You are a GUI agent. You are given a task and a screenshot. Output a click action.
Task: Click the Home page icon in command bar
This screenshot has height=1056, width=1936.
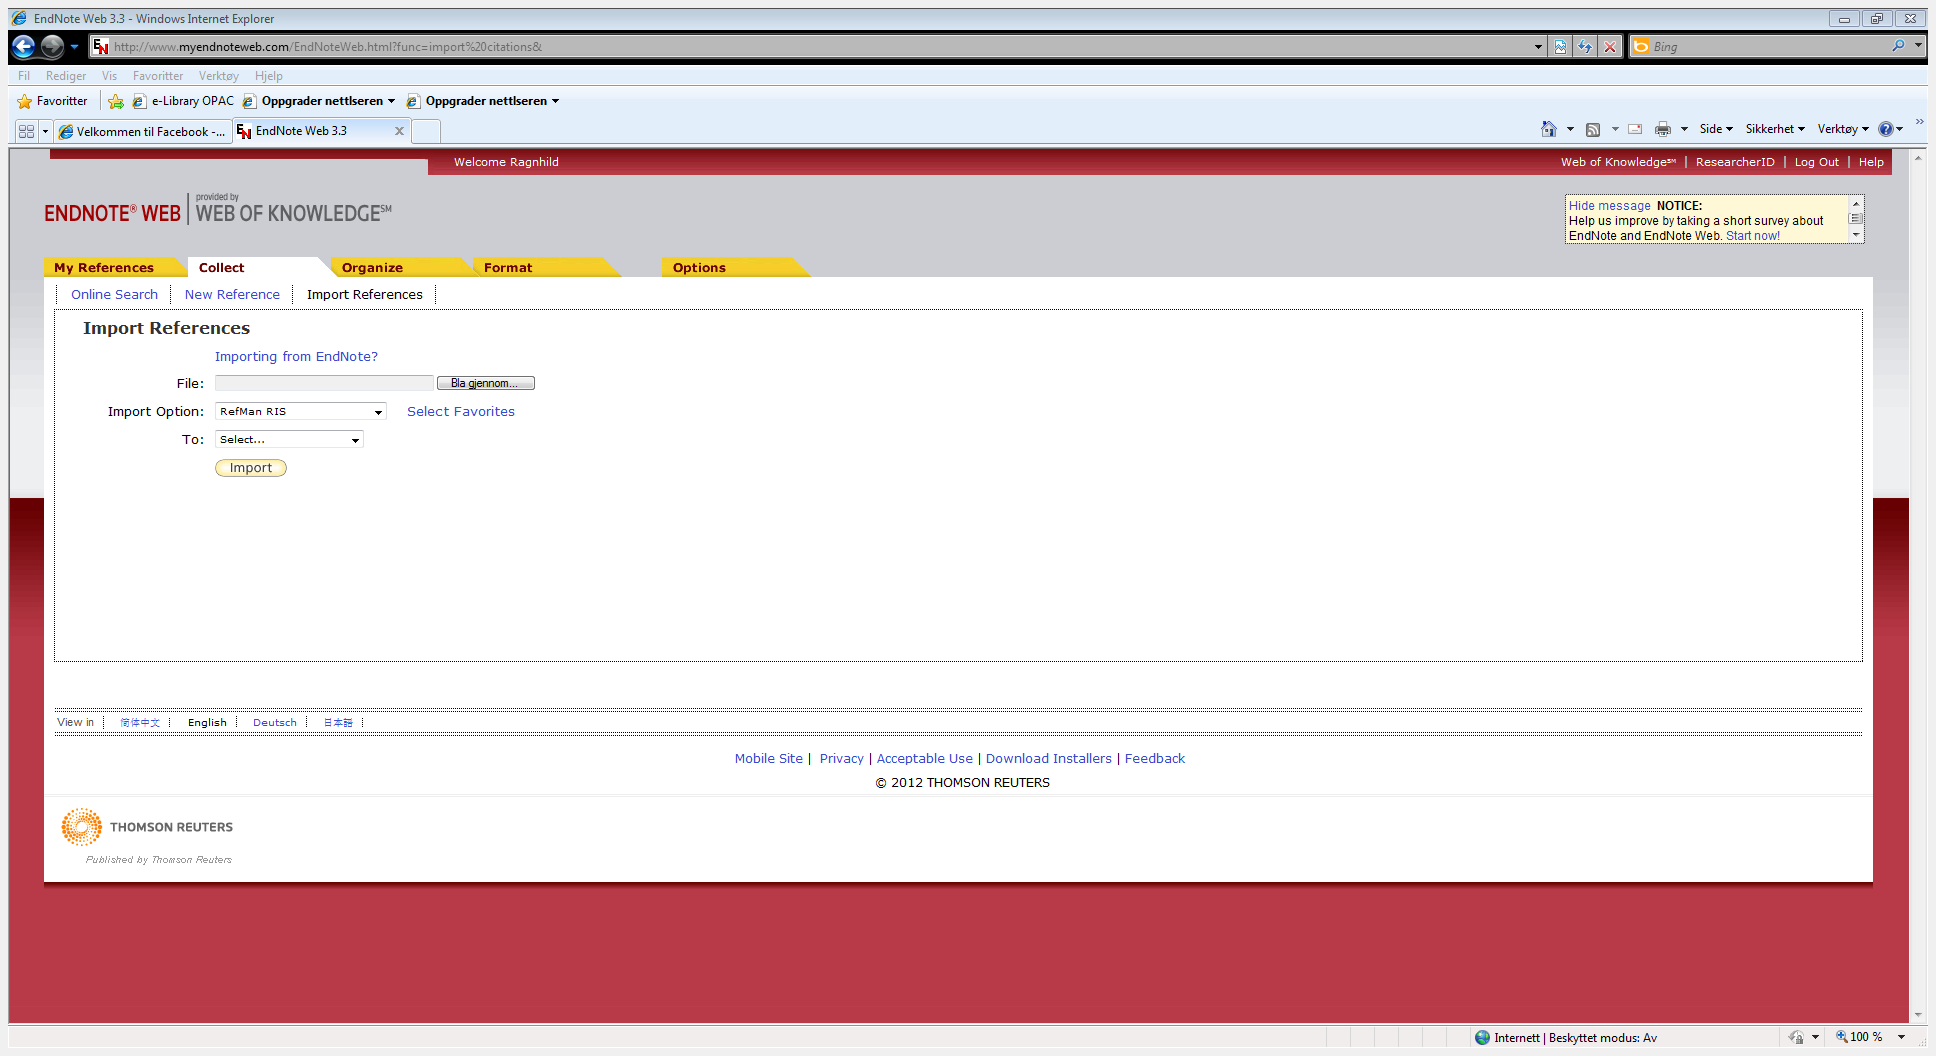(1548, 129)
